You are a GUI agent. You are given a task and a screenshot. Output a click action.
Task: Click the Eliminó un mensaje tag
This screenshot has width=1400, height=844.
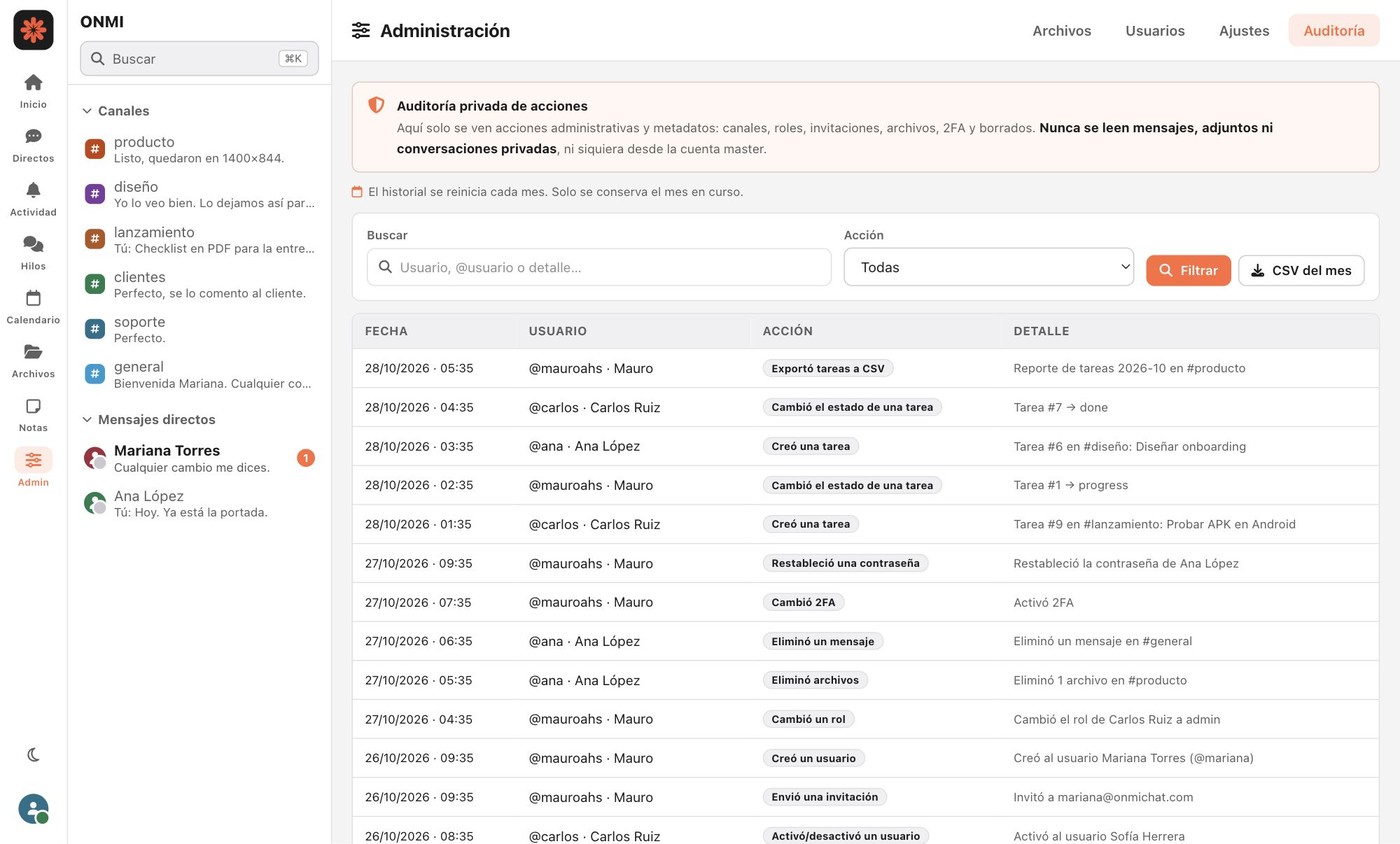pos(822,641)
